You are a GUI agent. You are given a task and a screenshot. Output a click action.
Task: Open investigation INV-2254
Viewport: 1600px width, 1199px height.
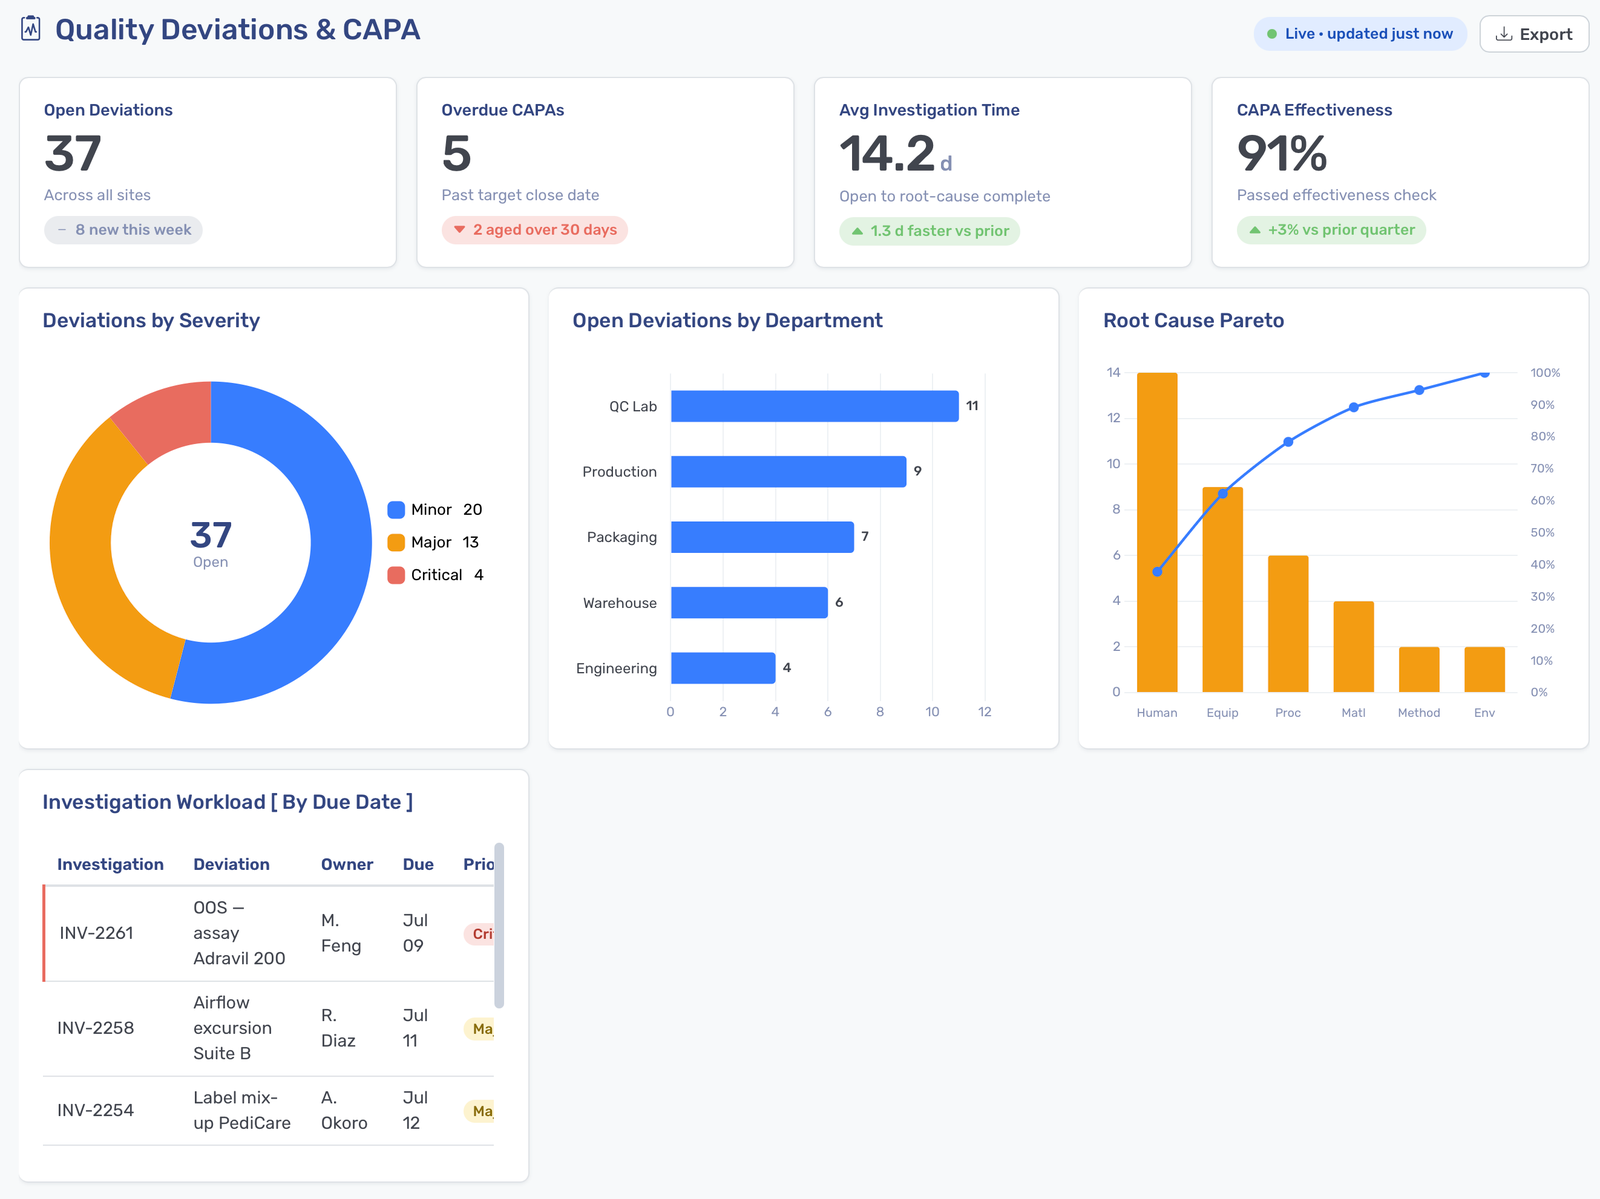tap(95, 1110)
